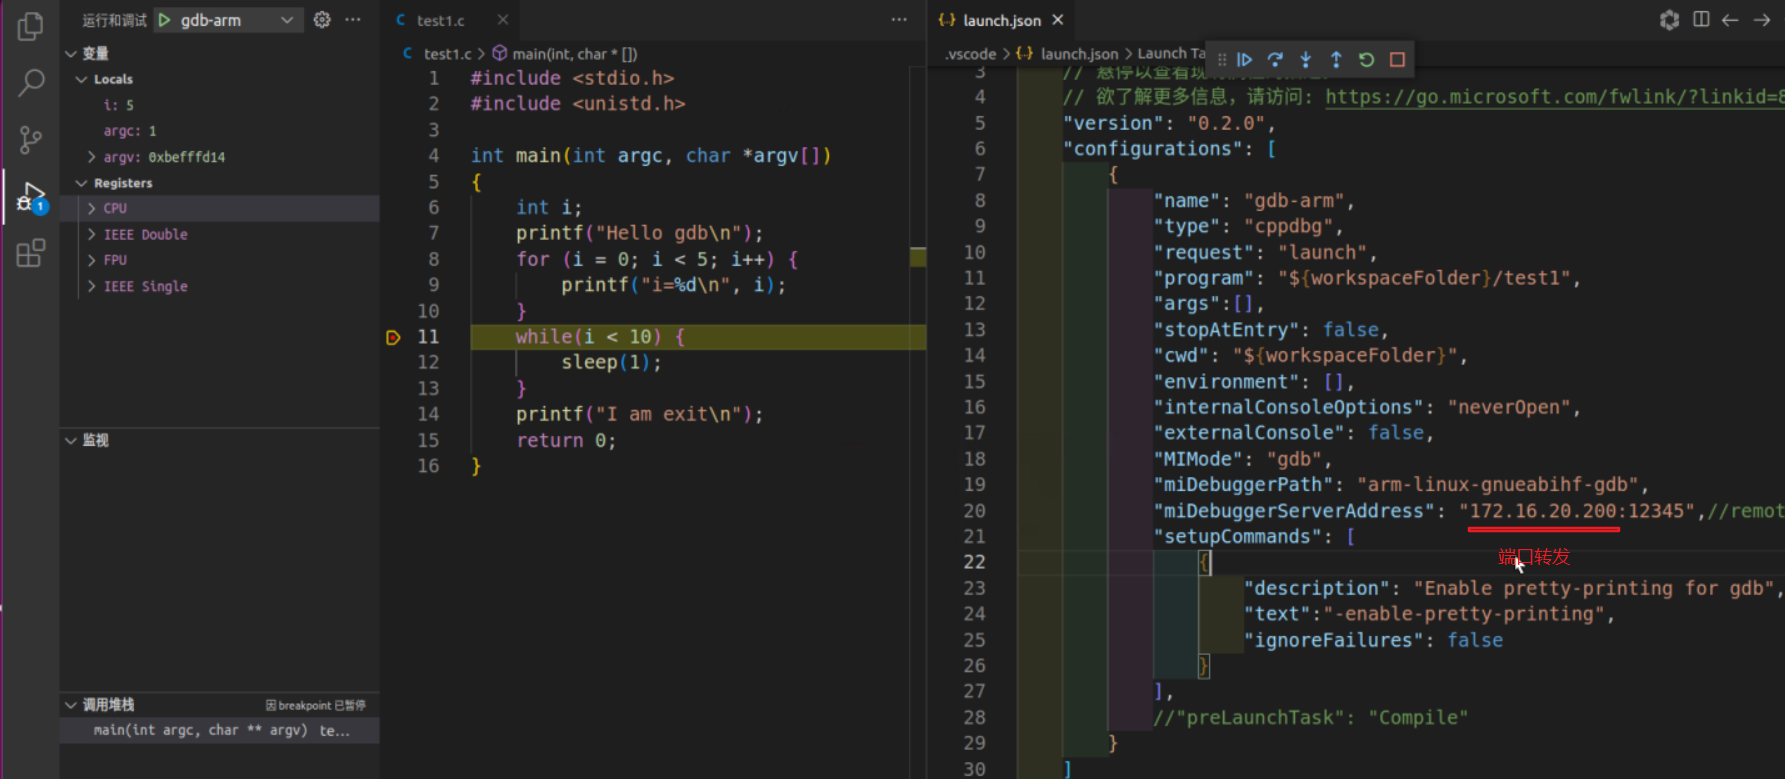Click launch.json in the breadcrumb path
Screen dimensions: 1785x779
pos(1079,54)
